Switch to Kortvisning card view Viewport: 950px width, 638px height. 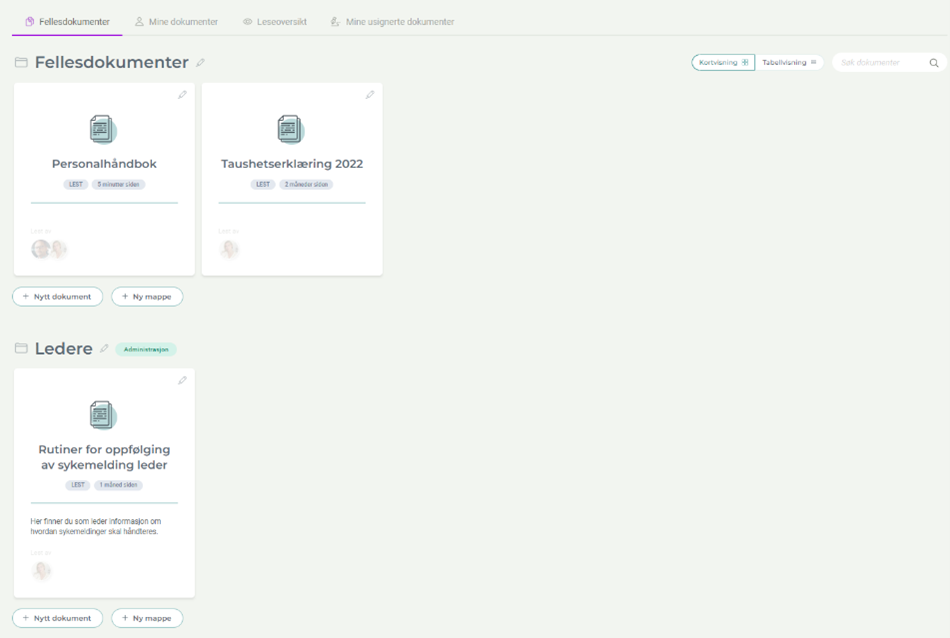(723, 62)
